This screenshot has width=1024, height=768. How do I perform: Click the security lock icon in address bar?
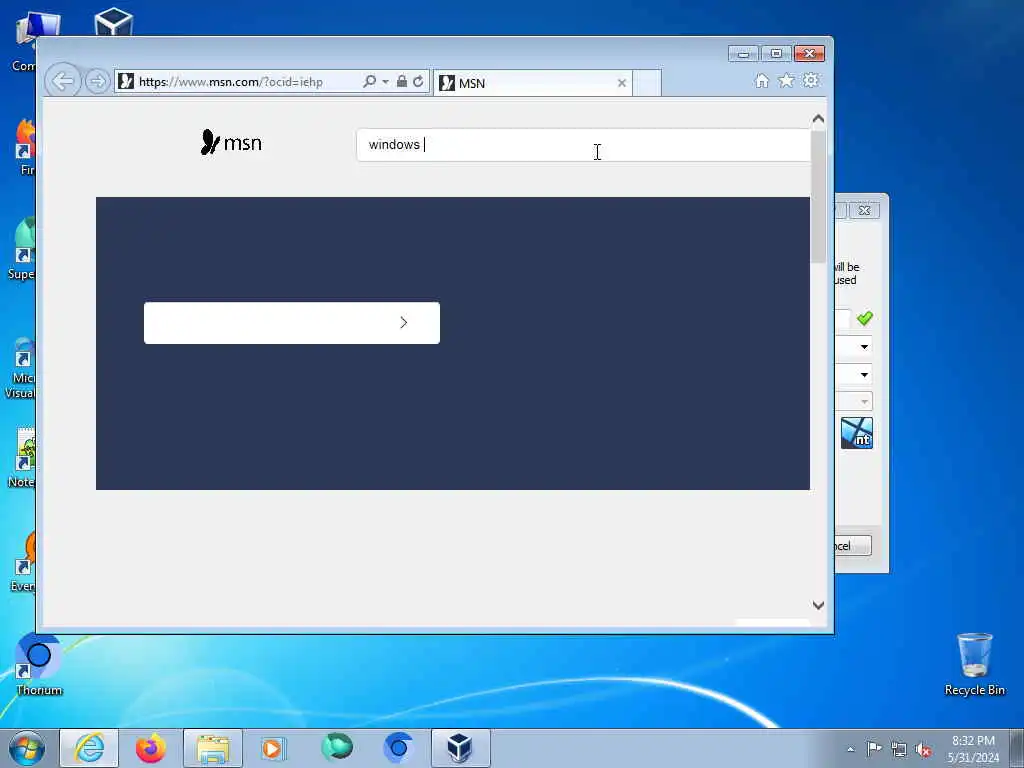[402, 82]
